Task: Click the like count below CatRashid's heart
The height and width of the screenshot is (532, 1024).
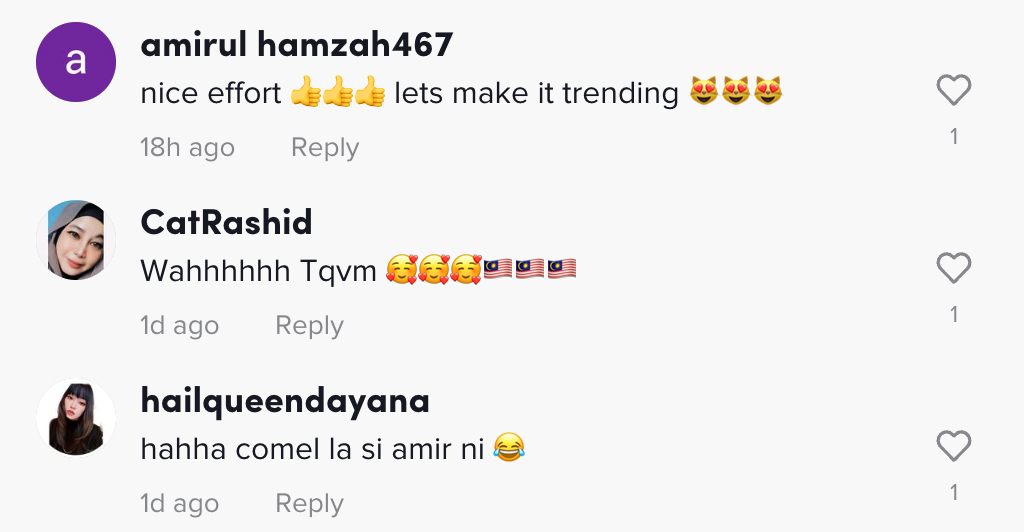Action: click(x=954, y=315)
